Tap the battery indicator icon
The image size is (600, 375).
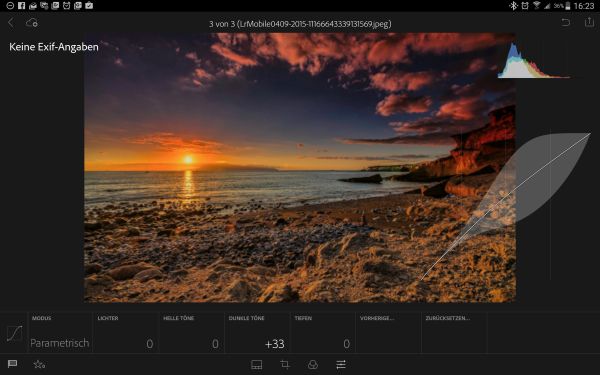coord(568,6)
